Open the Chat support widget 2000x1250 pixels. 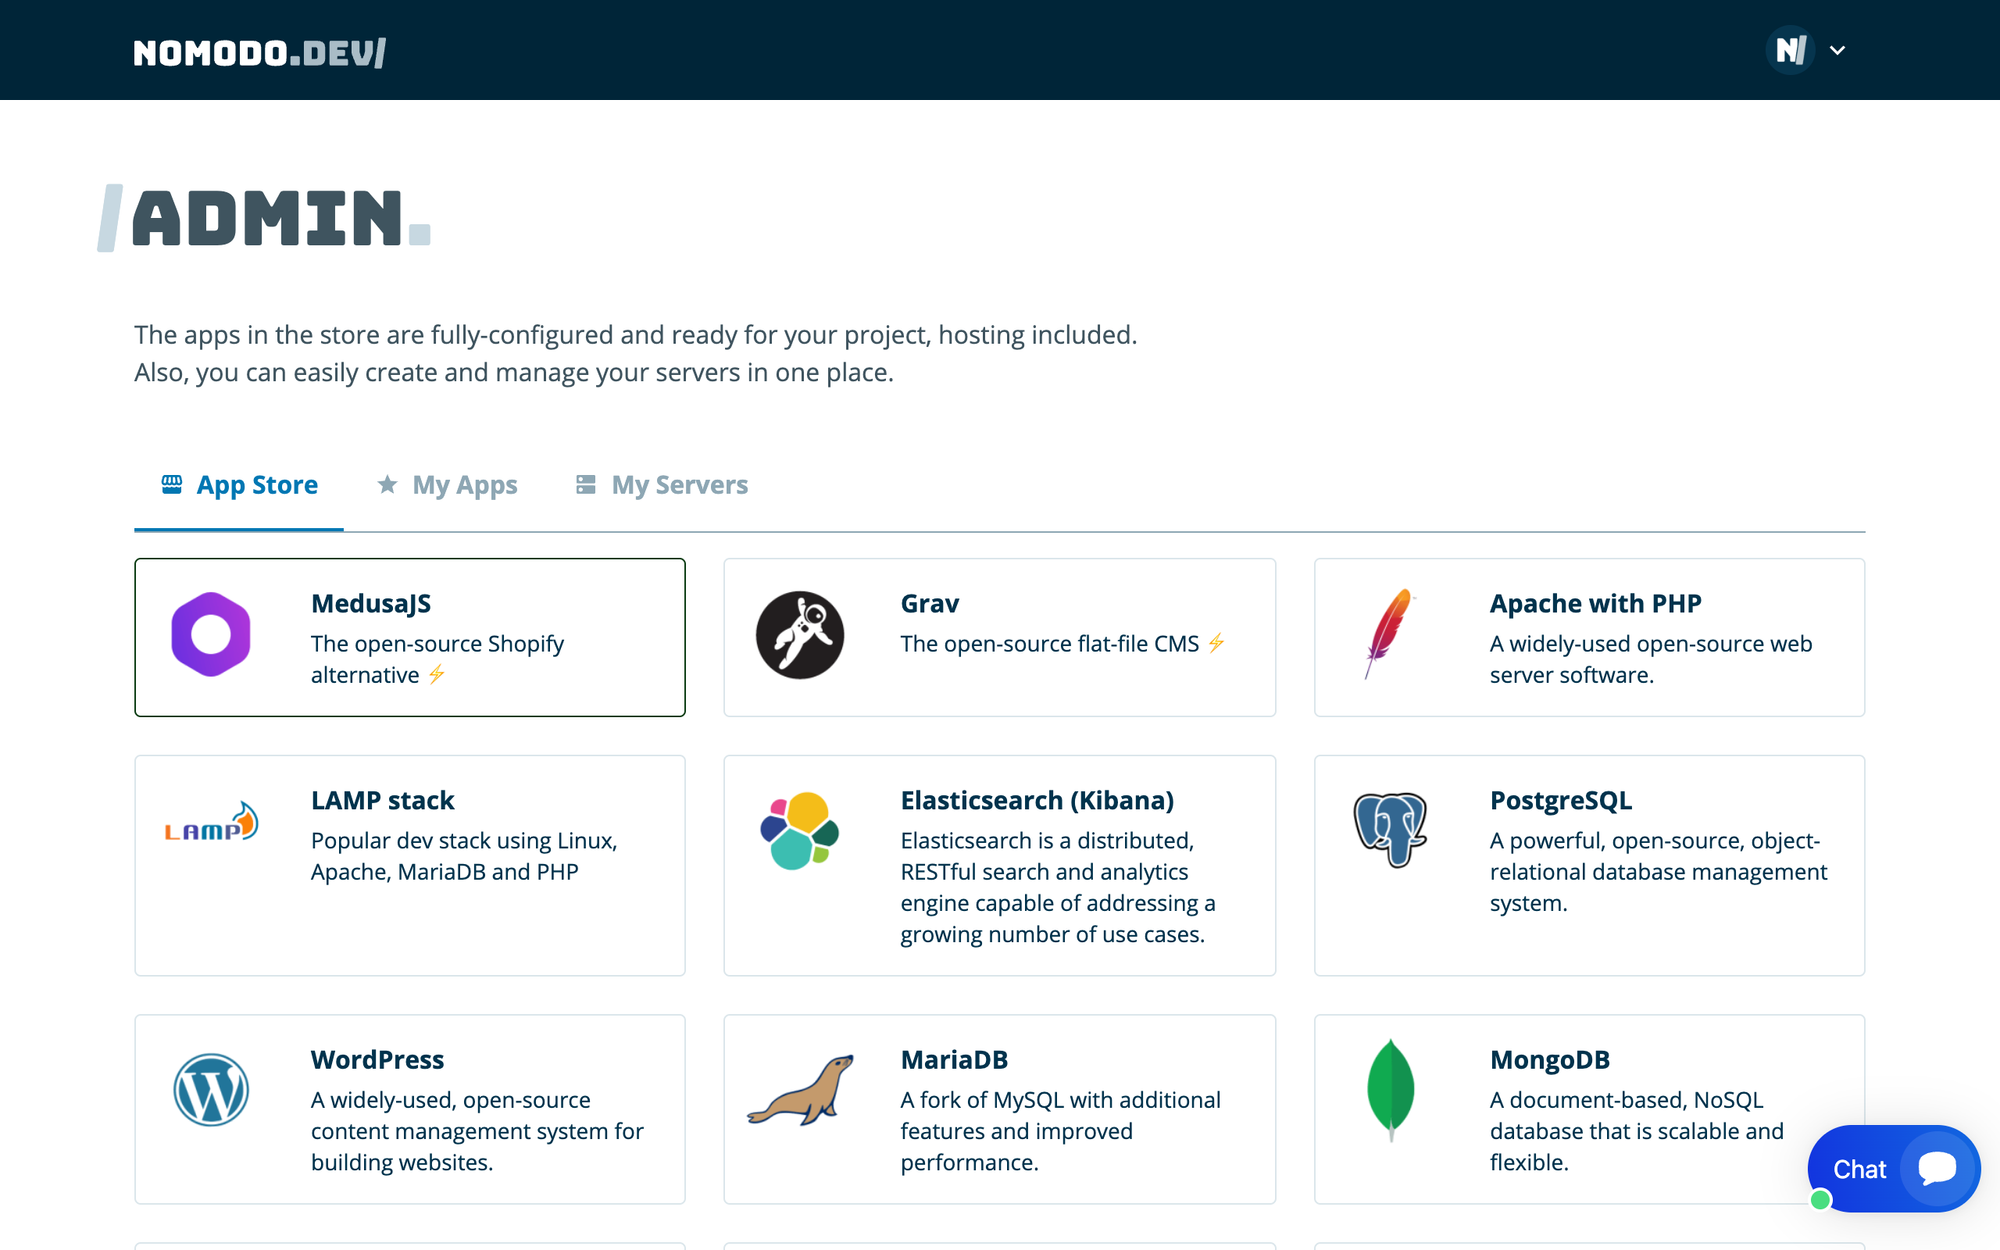tap(1893, 1168)
